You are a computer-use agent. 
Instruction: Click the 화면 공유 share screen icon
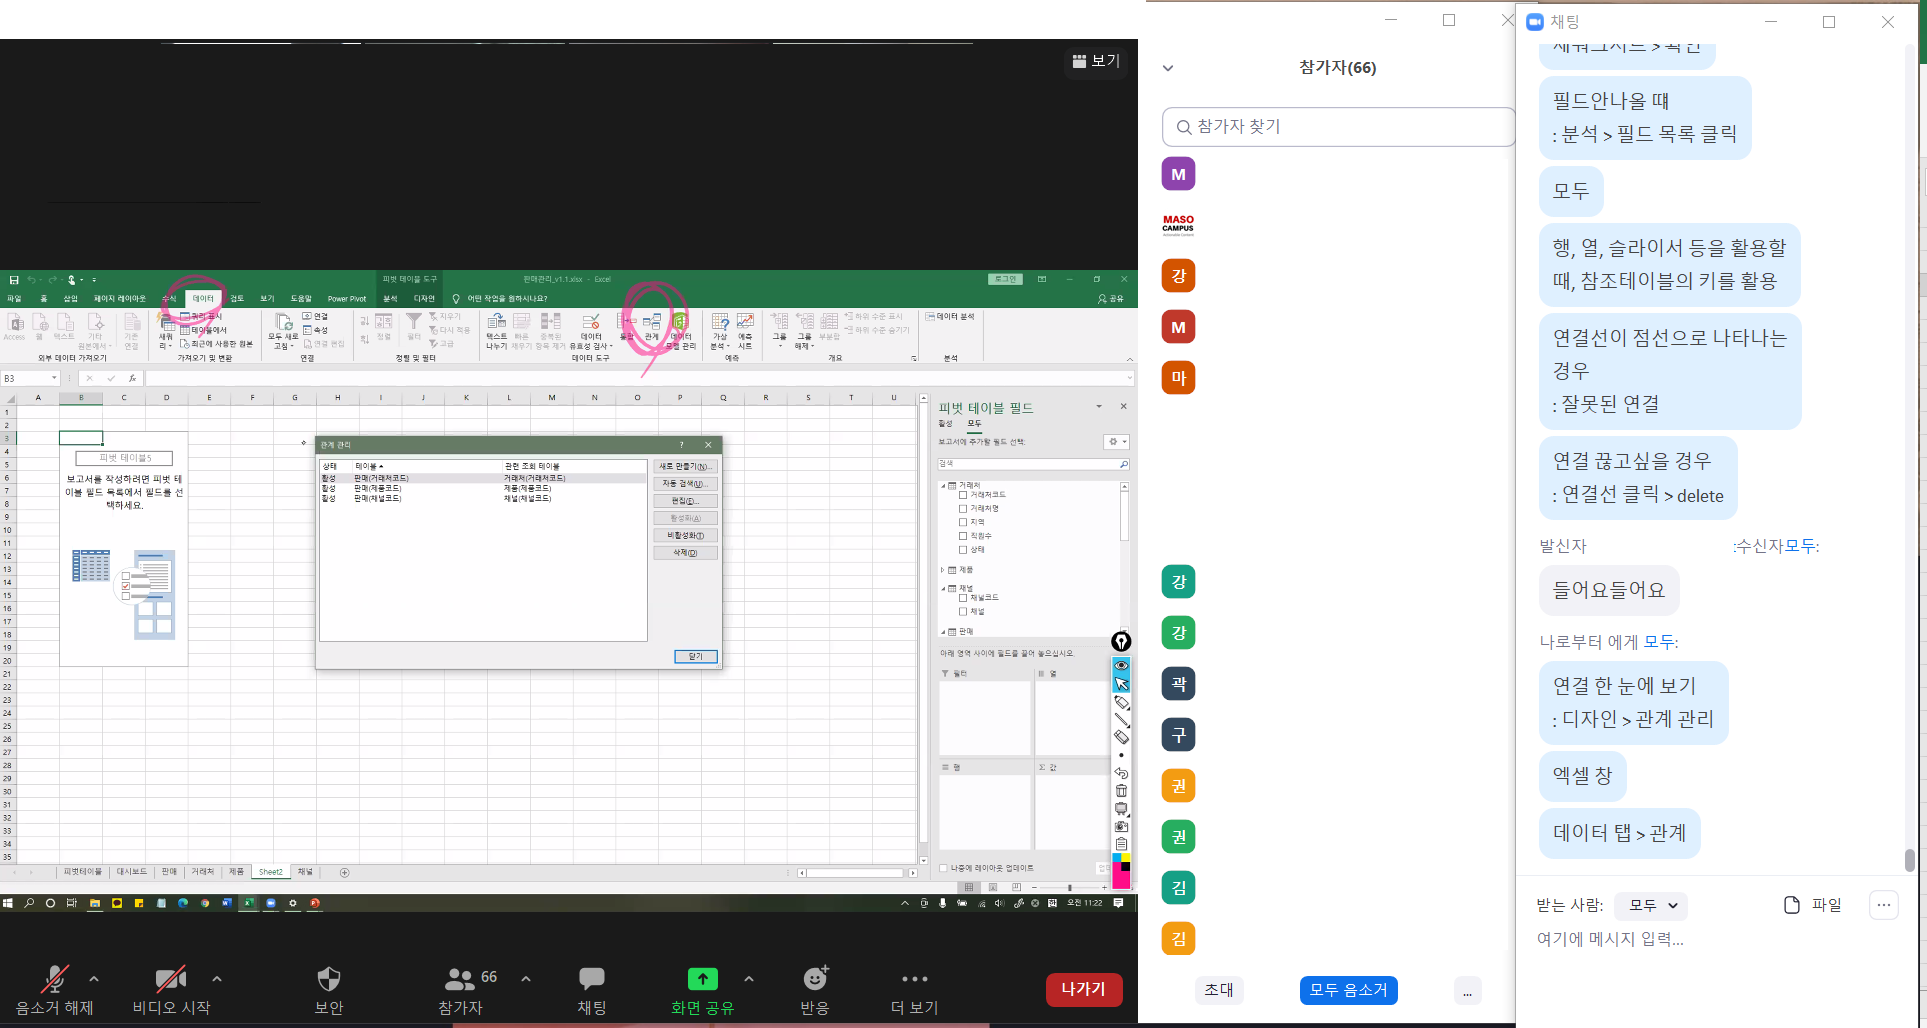pyautogui.click(x=702, y=979)
